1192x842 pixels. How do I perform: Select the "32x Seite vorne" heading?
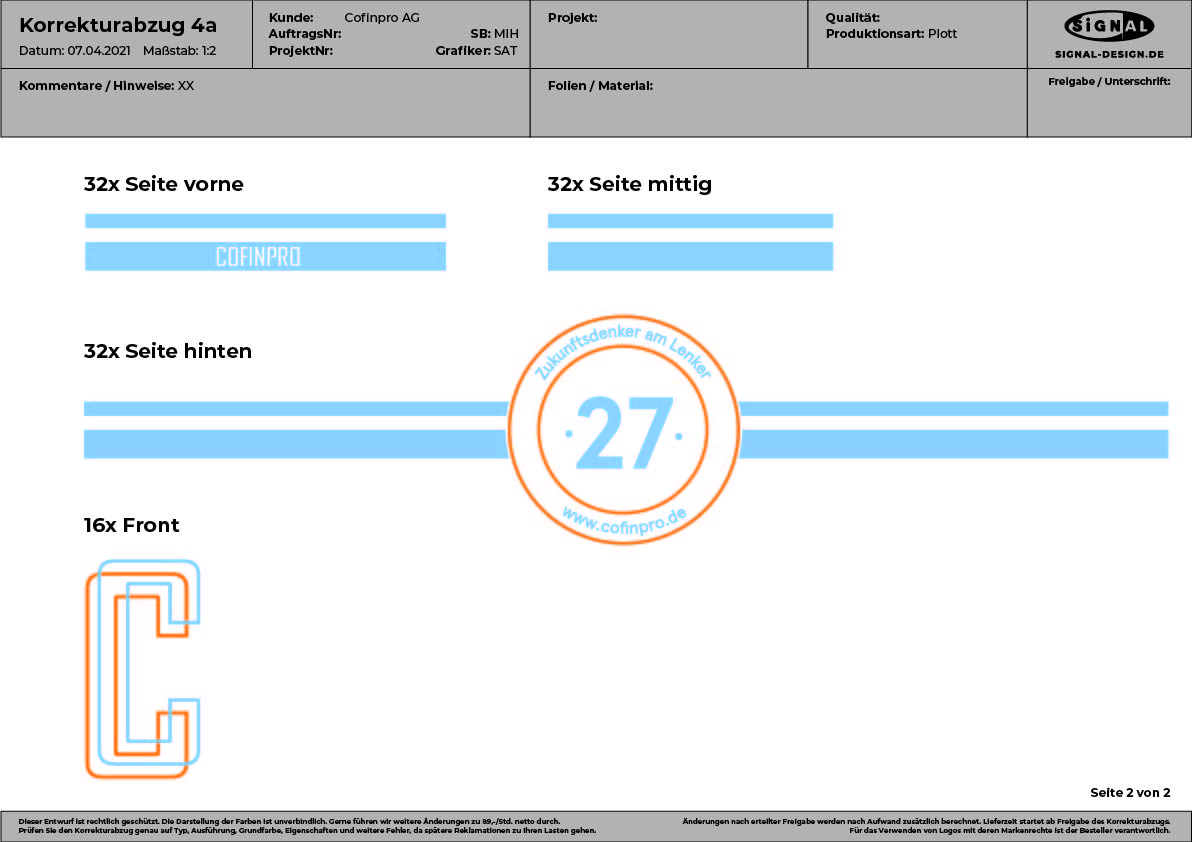[163, 185]
